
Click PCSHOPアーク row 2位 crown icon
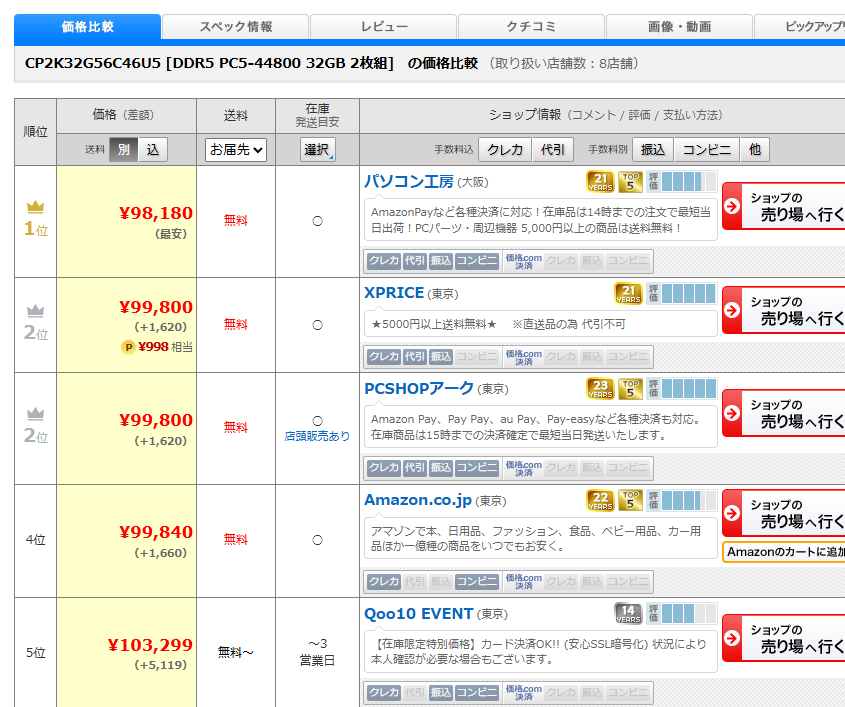[x=36, y=413]
